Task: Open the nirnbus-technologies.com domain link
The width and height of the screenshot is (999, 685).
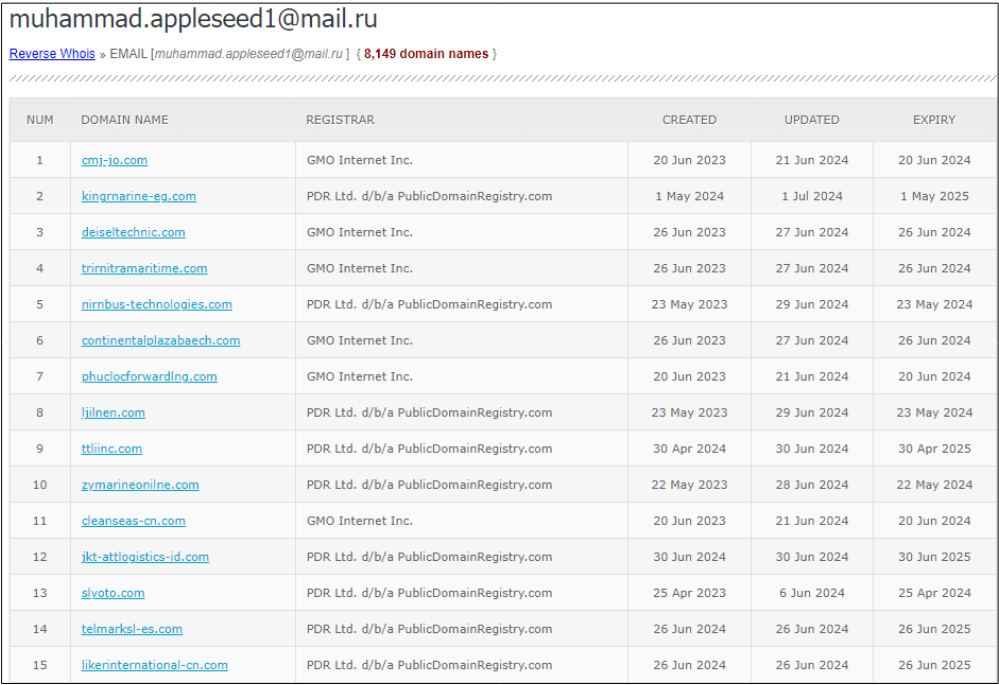Action: click(157, 304)
